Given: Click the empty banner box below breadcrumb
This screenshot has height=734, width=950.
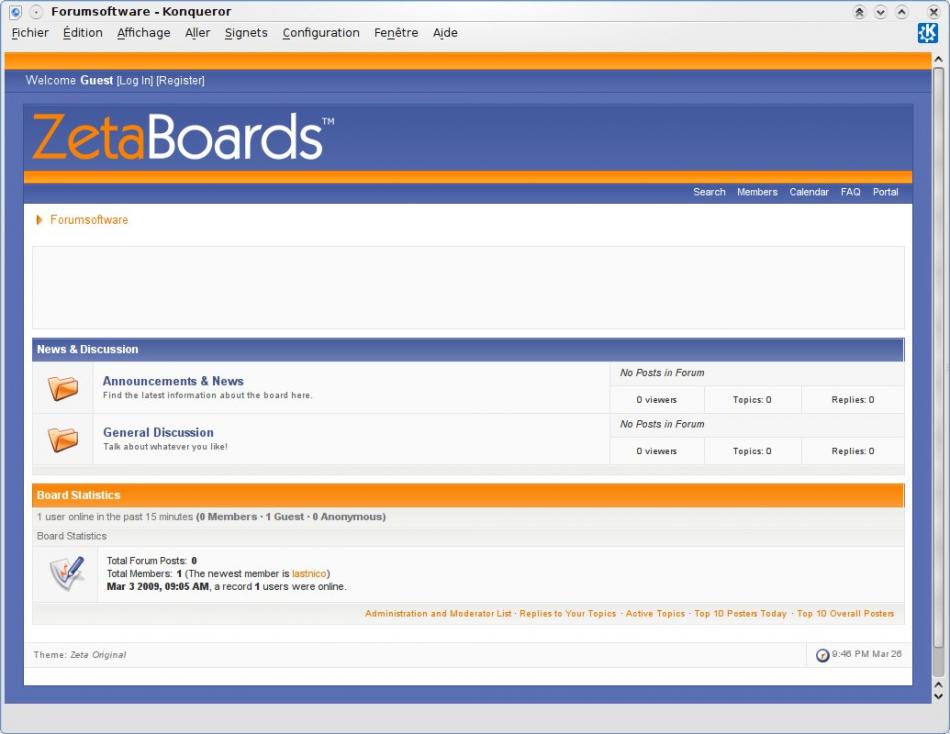Looking at the screenshot, I should [x=468, y=287].
